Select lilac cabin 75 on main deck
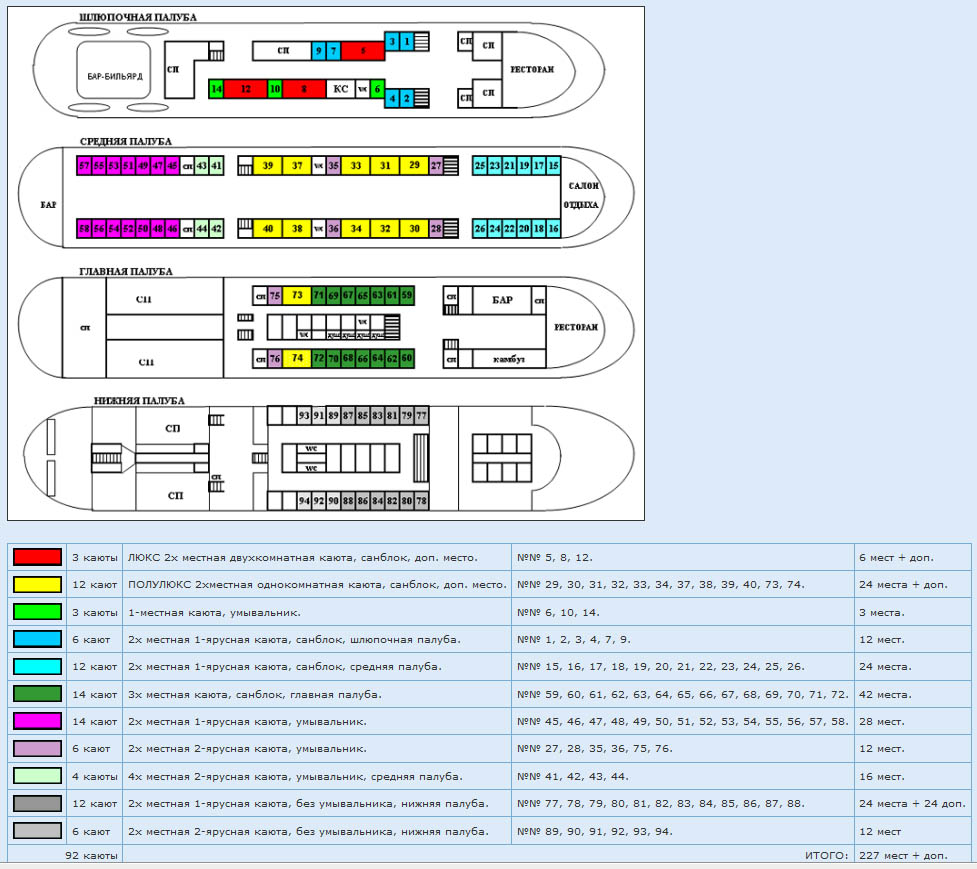This screenshot has width=977, height=869. pos(275,295)
